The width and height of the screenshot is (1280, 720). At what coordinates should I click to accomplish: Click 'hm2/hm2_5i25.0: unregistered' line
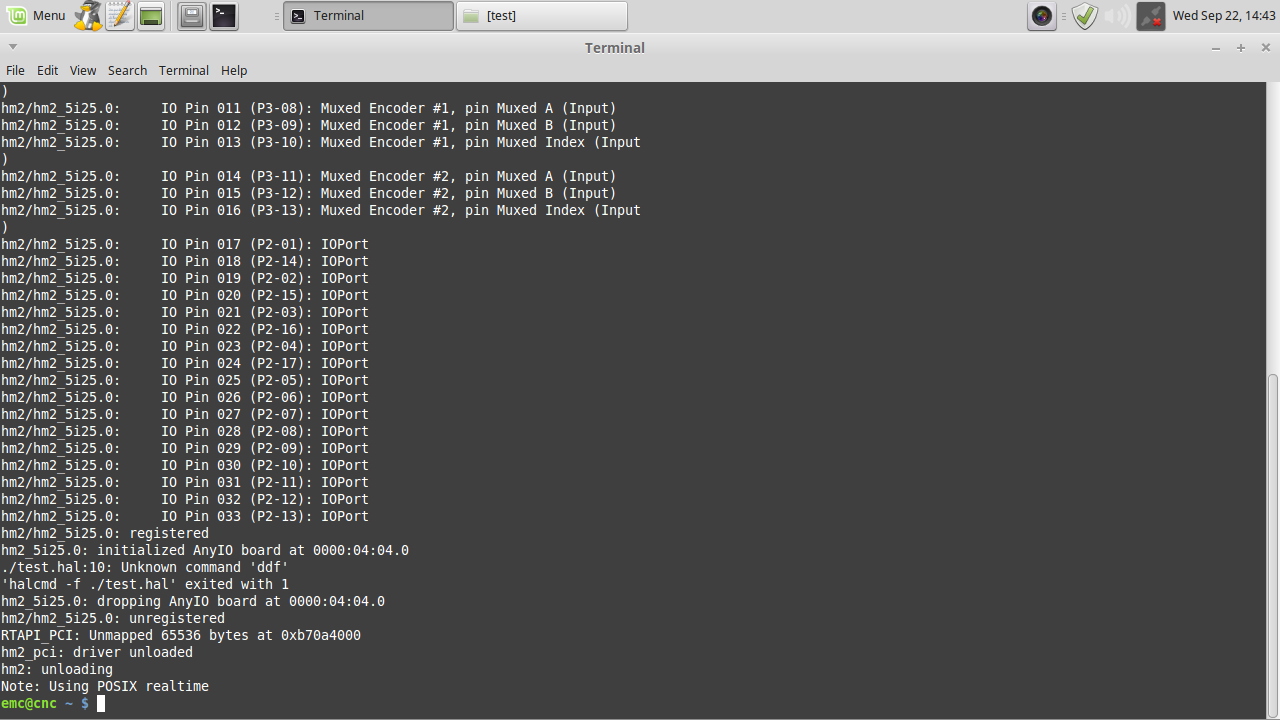click(x=113, y=618)
